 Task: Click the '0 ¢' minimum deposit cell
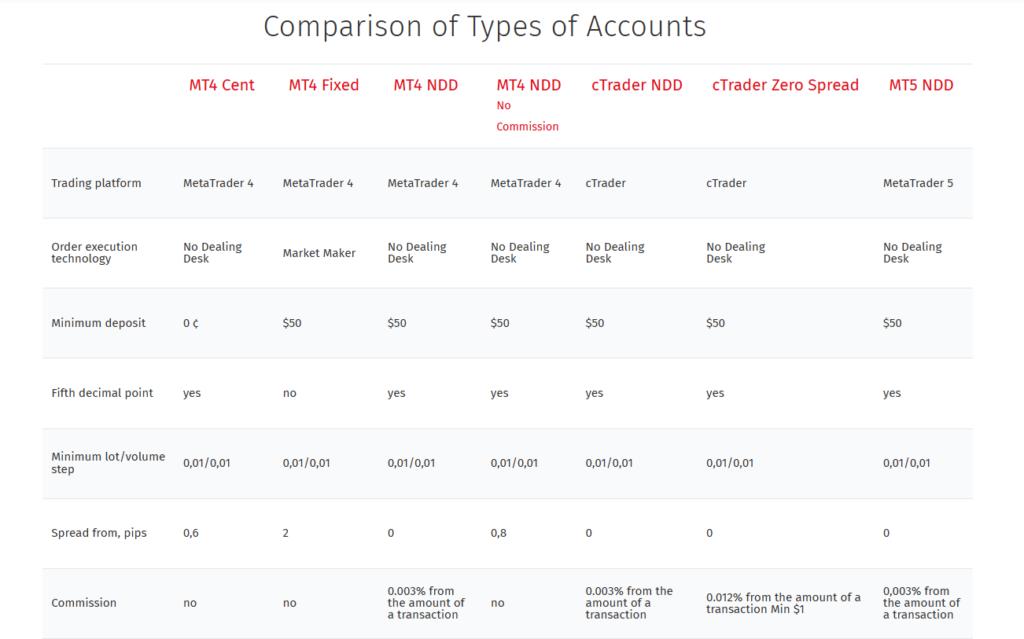coord(191,323)
